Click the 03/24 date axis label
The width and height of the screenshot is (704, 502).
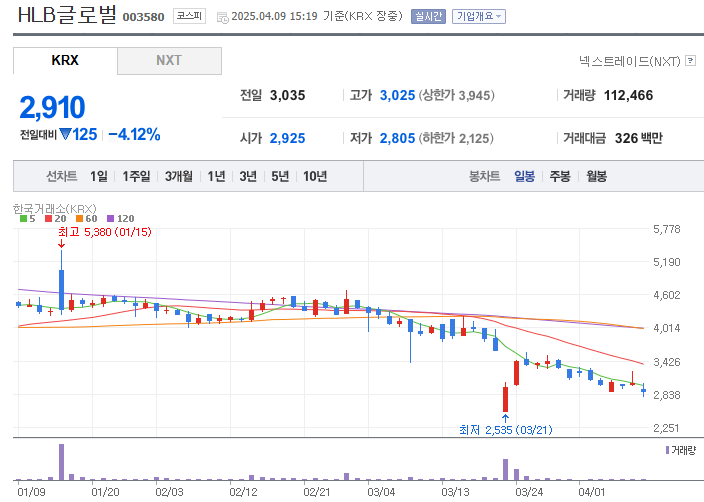529,492
